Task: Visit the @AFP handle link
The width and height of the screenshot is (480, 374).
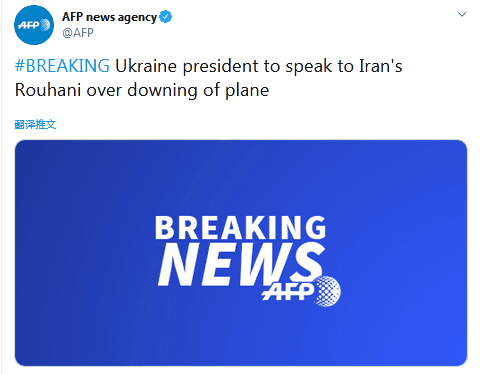Action: coord(78,33)
